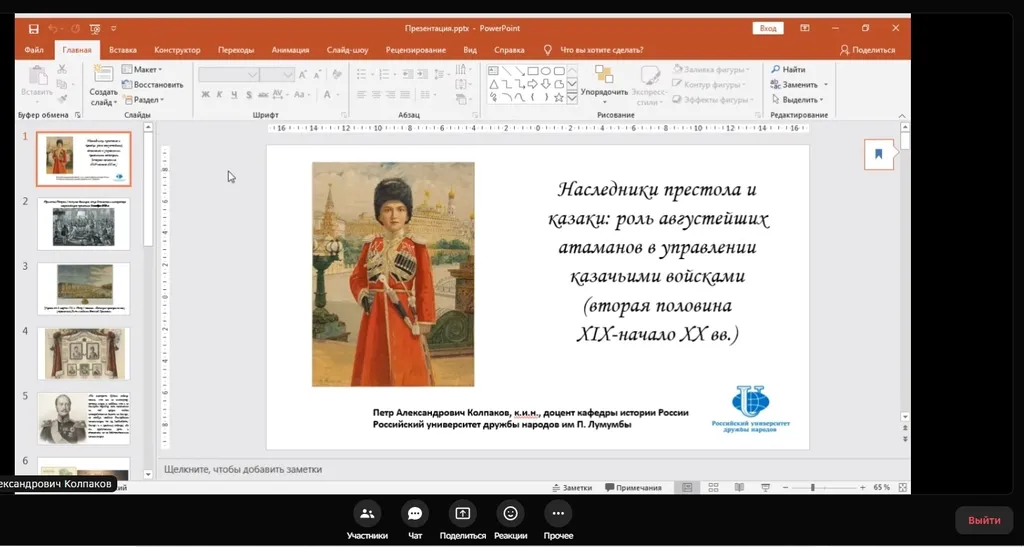The width and height of the screenshot is (1024, 547).
Task: Click Заменить to replace text
Action: [795, 84]
